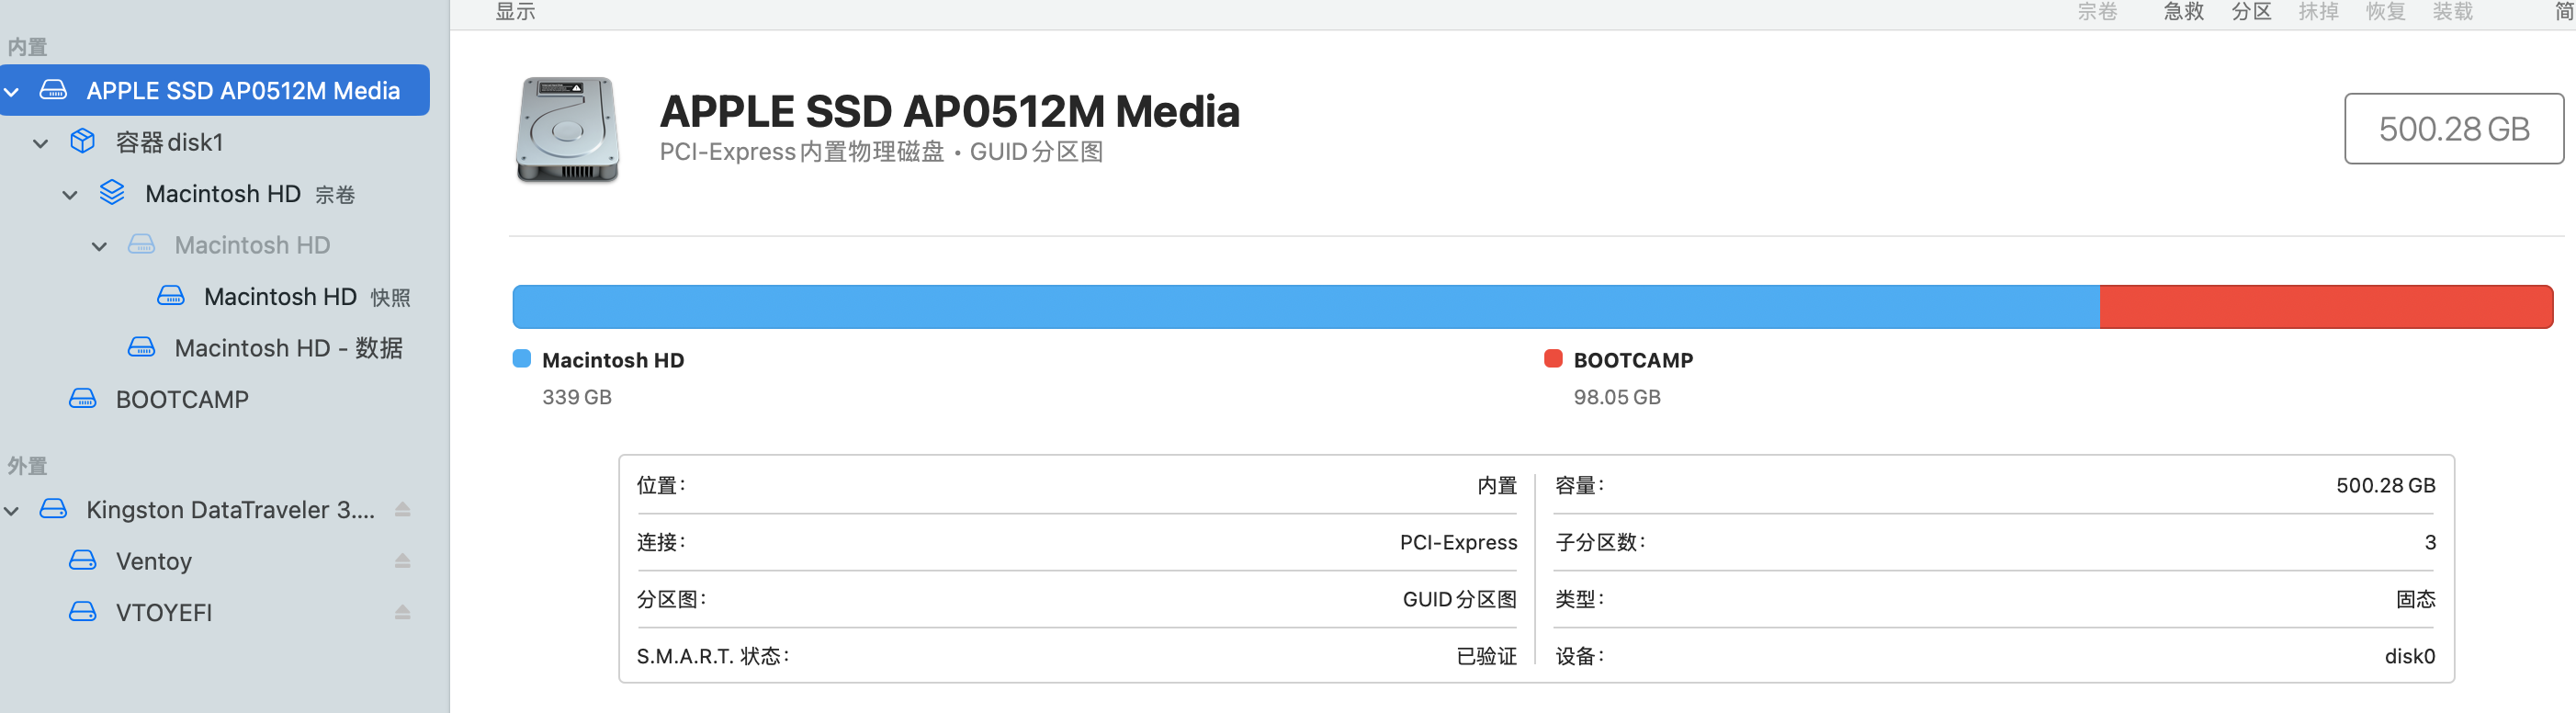This screenshot has height=713, width=2576.
Task: Click the APPLE SSD drive icon in sidebar
Action: (x=53, y=91)
